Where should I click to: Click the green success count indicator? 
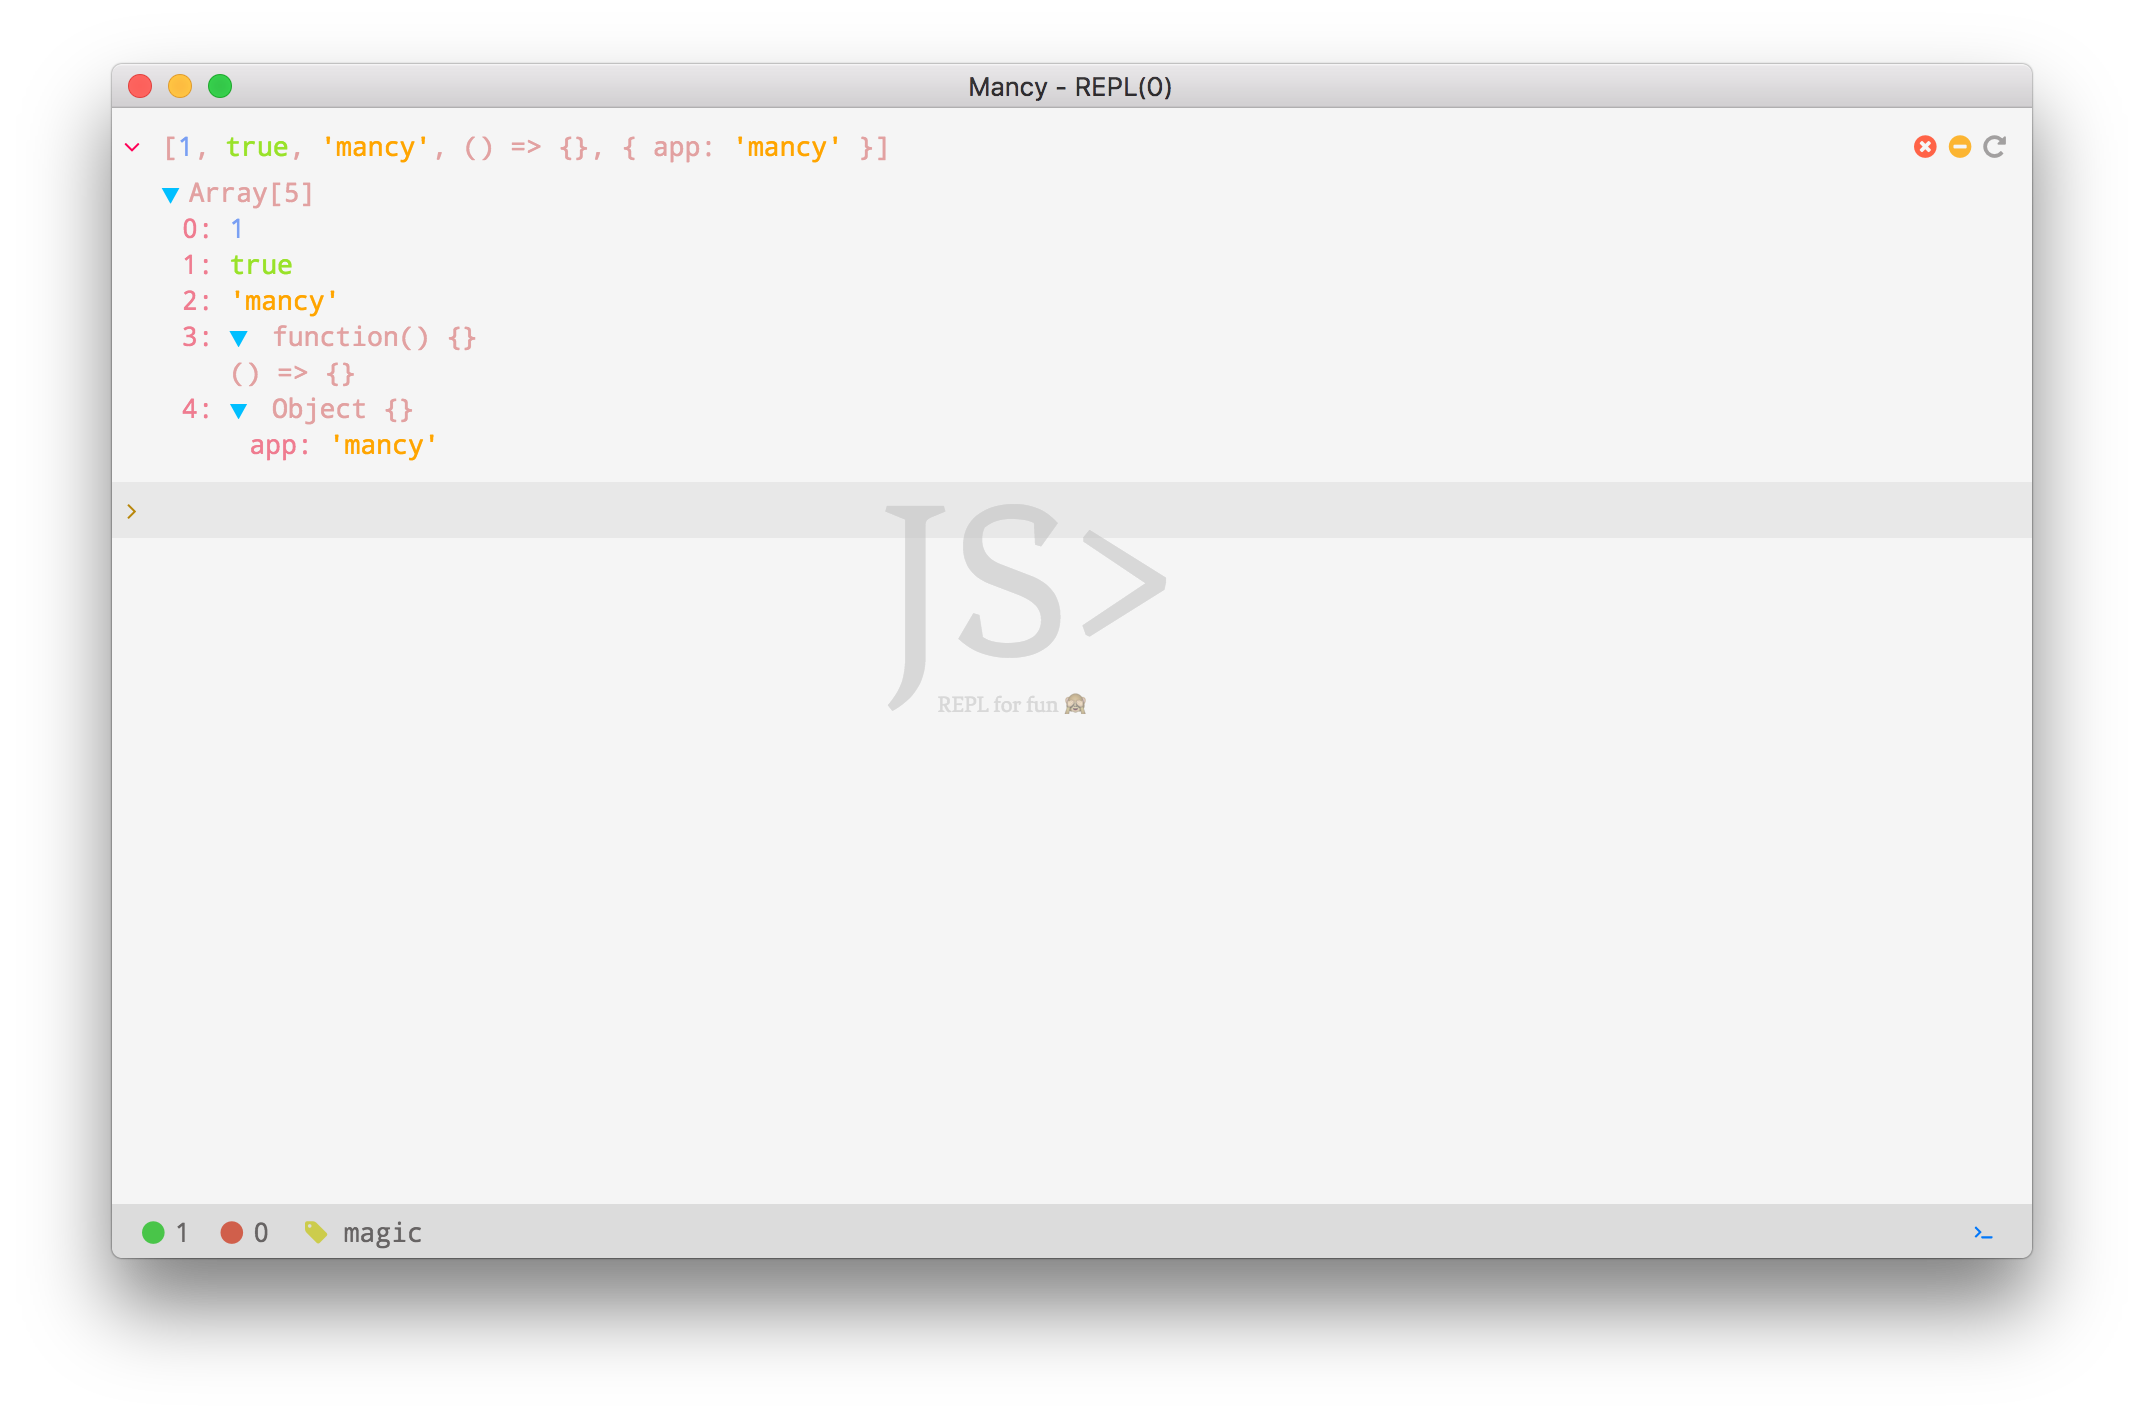coord(153,1232)
